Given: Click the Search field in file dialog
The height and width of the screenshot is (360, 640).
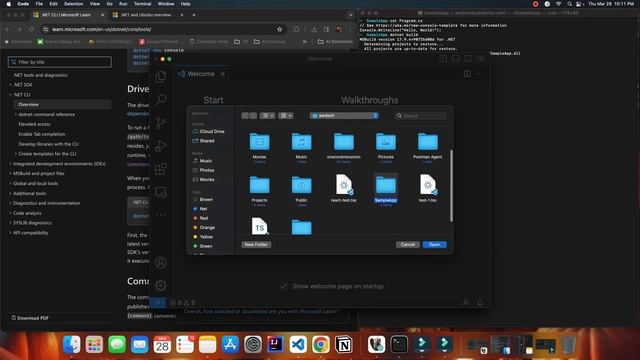Looking at the screenshot, I should pyautogui.click(x=421, y=116).
